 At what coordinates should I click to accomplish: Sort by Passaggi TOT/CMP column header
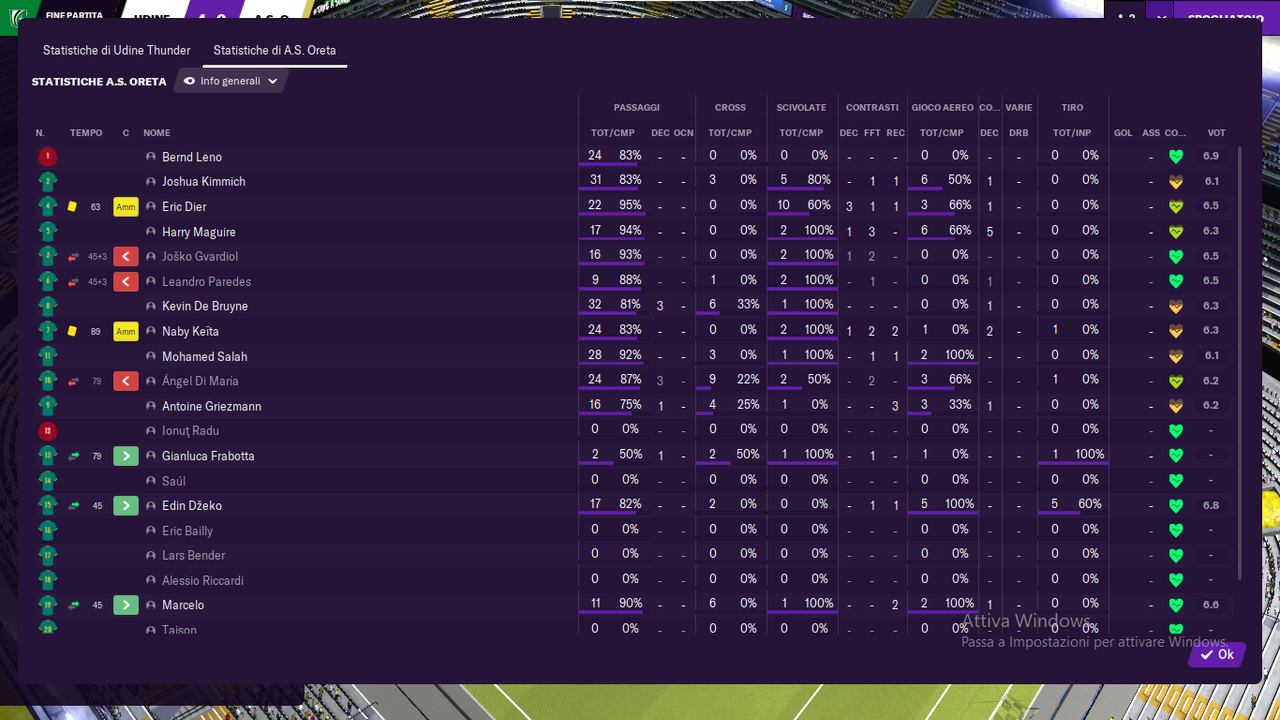click(613, 133)
